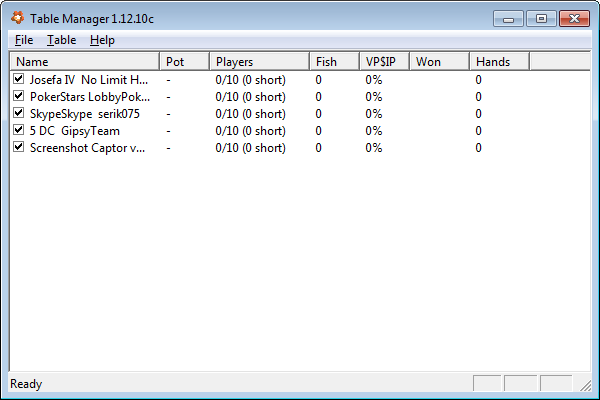Click Fish value 0 in 5 DC GipsyTeam row
The image size is (600, 400).
(318, 131)
